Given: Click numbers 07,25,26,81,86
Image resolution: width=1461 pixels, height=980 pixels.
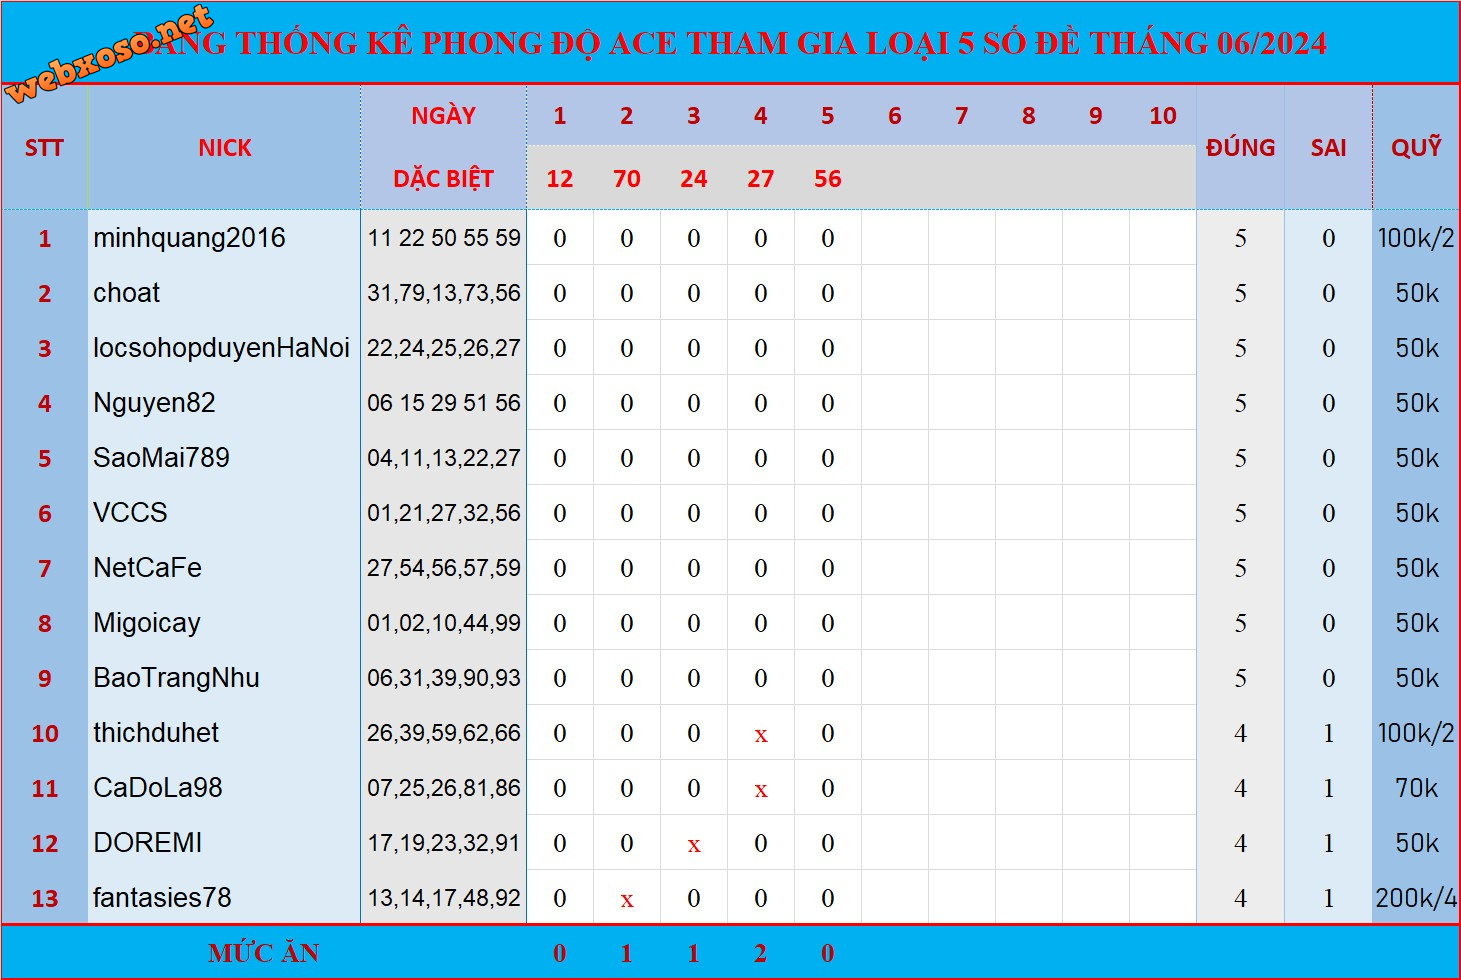Looking at the screenshot, I should pos(444,788).
